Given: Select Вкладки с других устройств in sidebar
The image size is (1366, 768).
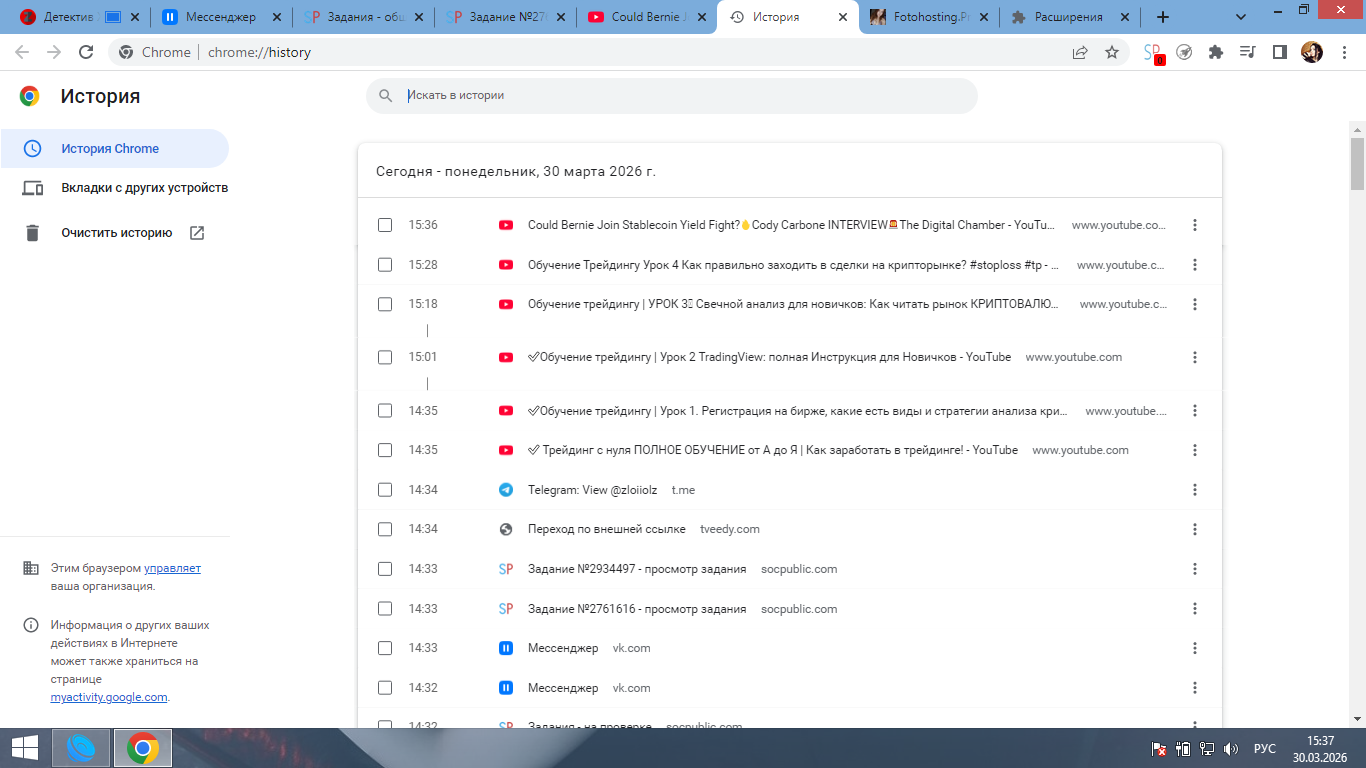Looking at the screenshot, I should [144, 188].
